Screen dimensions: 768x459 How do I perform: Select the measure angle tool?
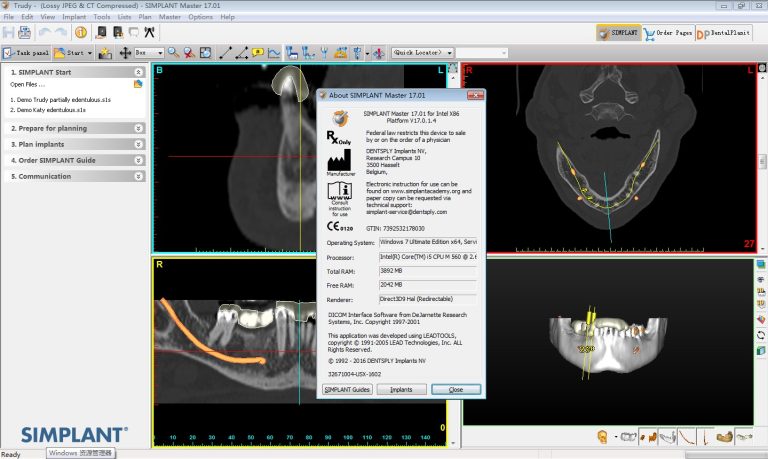[241, 52]
